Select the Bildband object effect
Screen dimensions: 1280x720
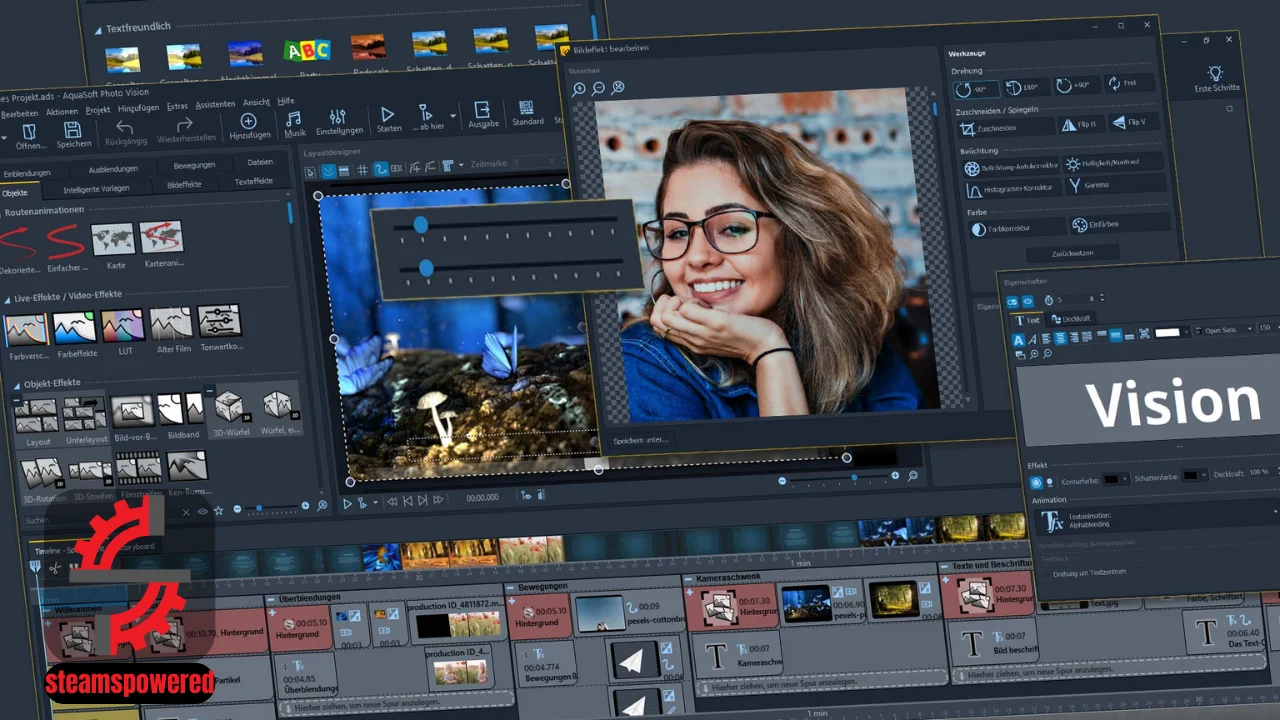tap(180, 408)
